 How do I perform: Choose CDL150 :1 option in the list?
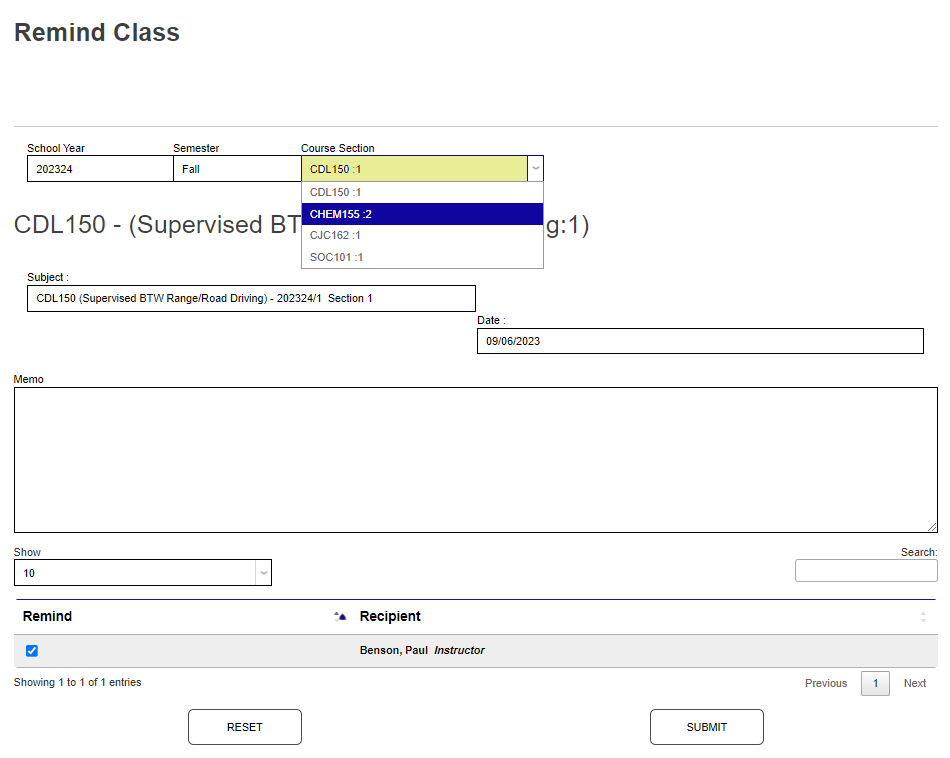[422, 192]
